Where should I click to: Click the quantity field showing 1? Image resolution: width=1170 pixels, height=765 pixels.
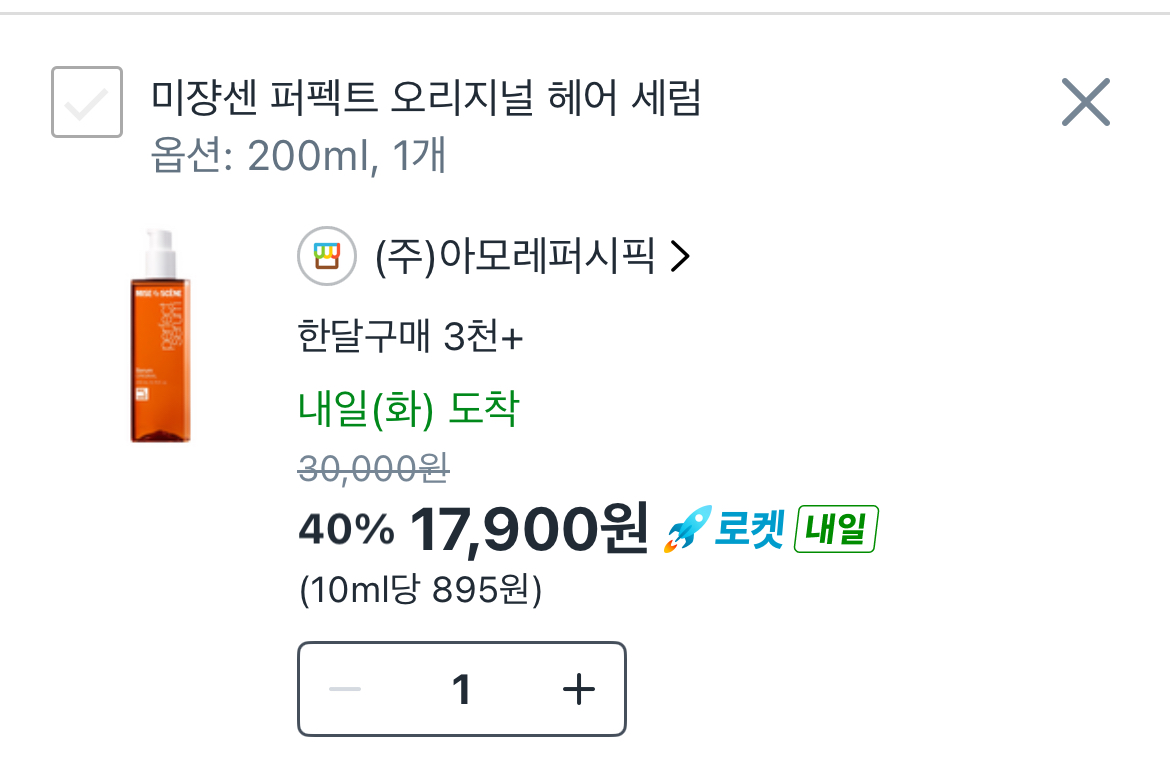461,689
